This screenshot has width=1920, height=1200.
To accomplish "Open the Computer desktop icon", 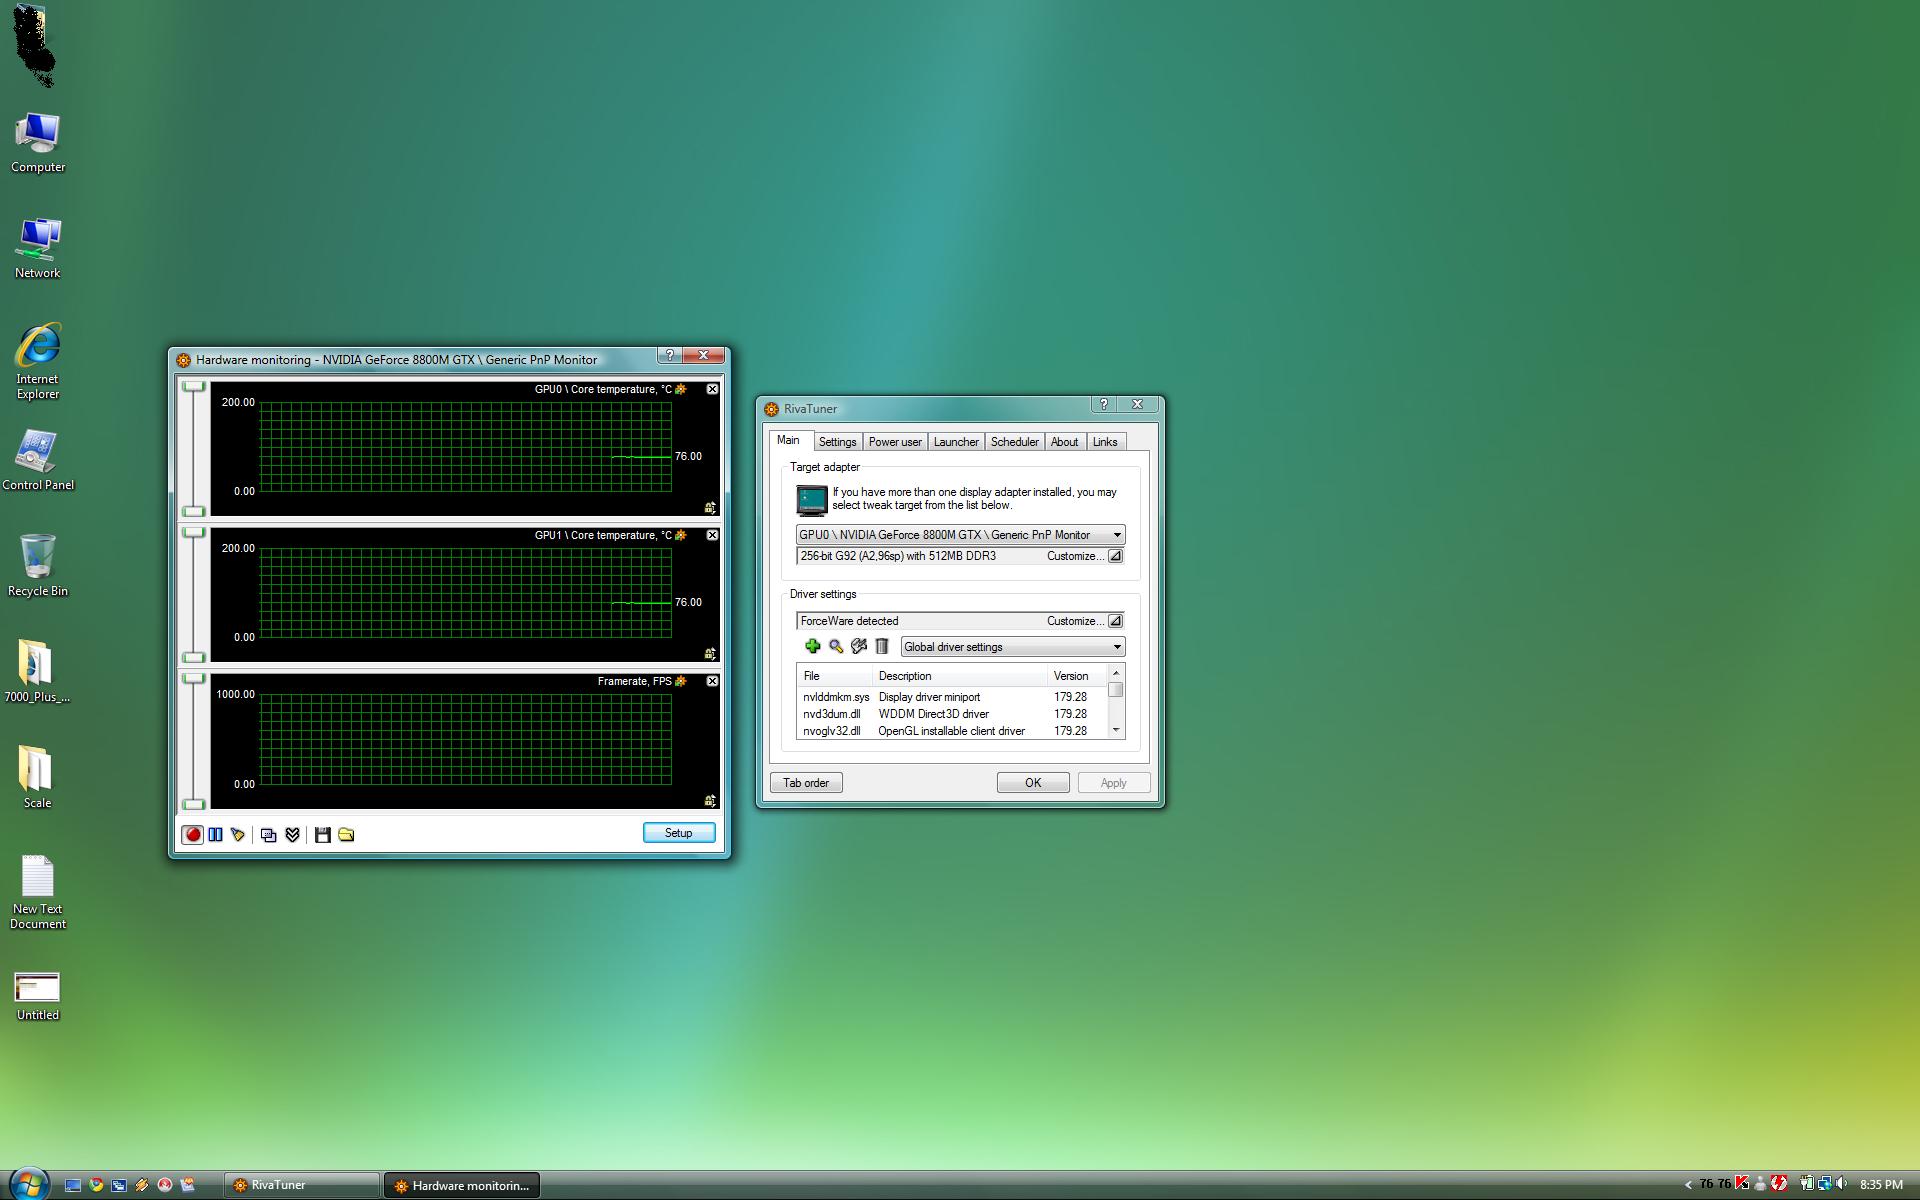I will coord(38,143).
